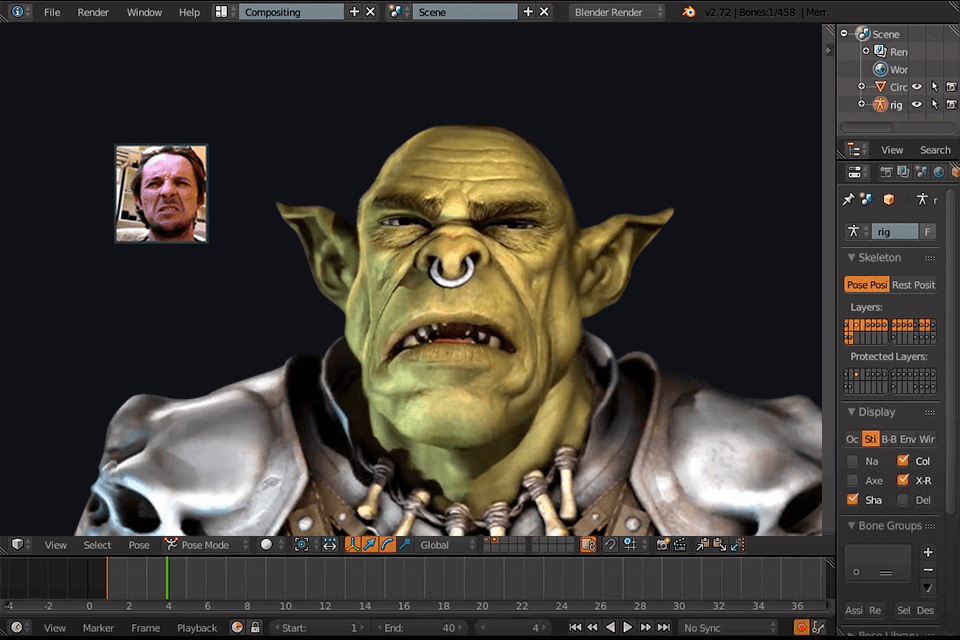Toggle visibility eye for the rig object
The width and height of the screenshot is (960, 640).
tap(916, 104)
